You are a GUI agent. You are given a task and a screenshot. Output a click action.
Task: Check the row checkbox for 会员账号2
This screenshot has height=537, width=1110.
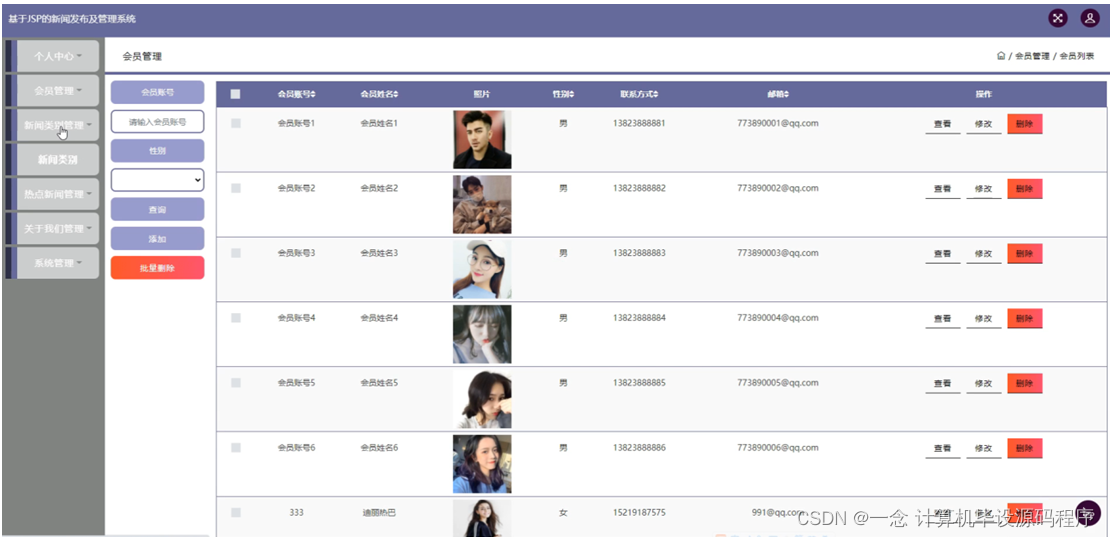click(x=236, y=188)
